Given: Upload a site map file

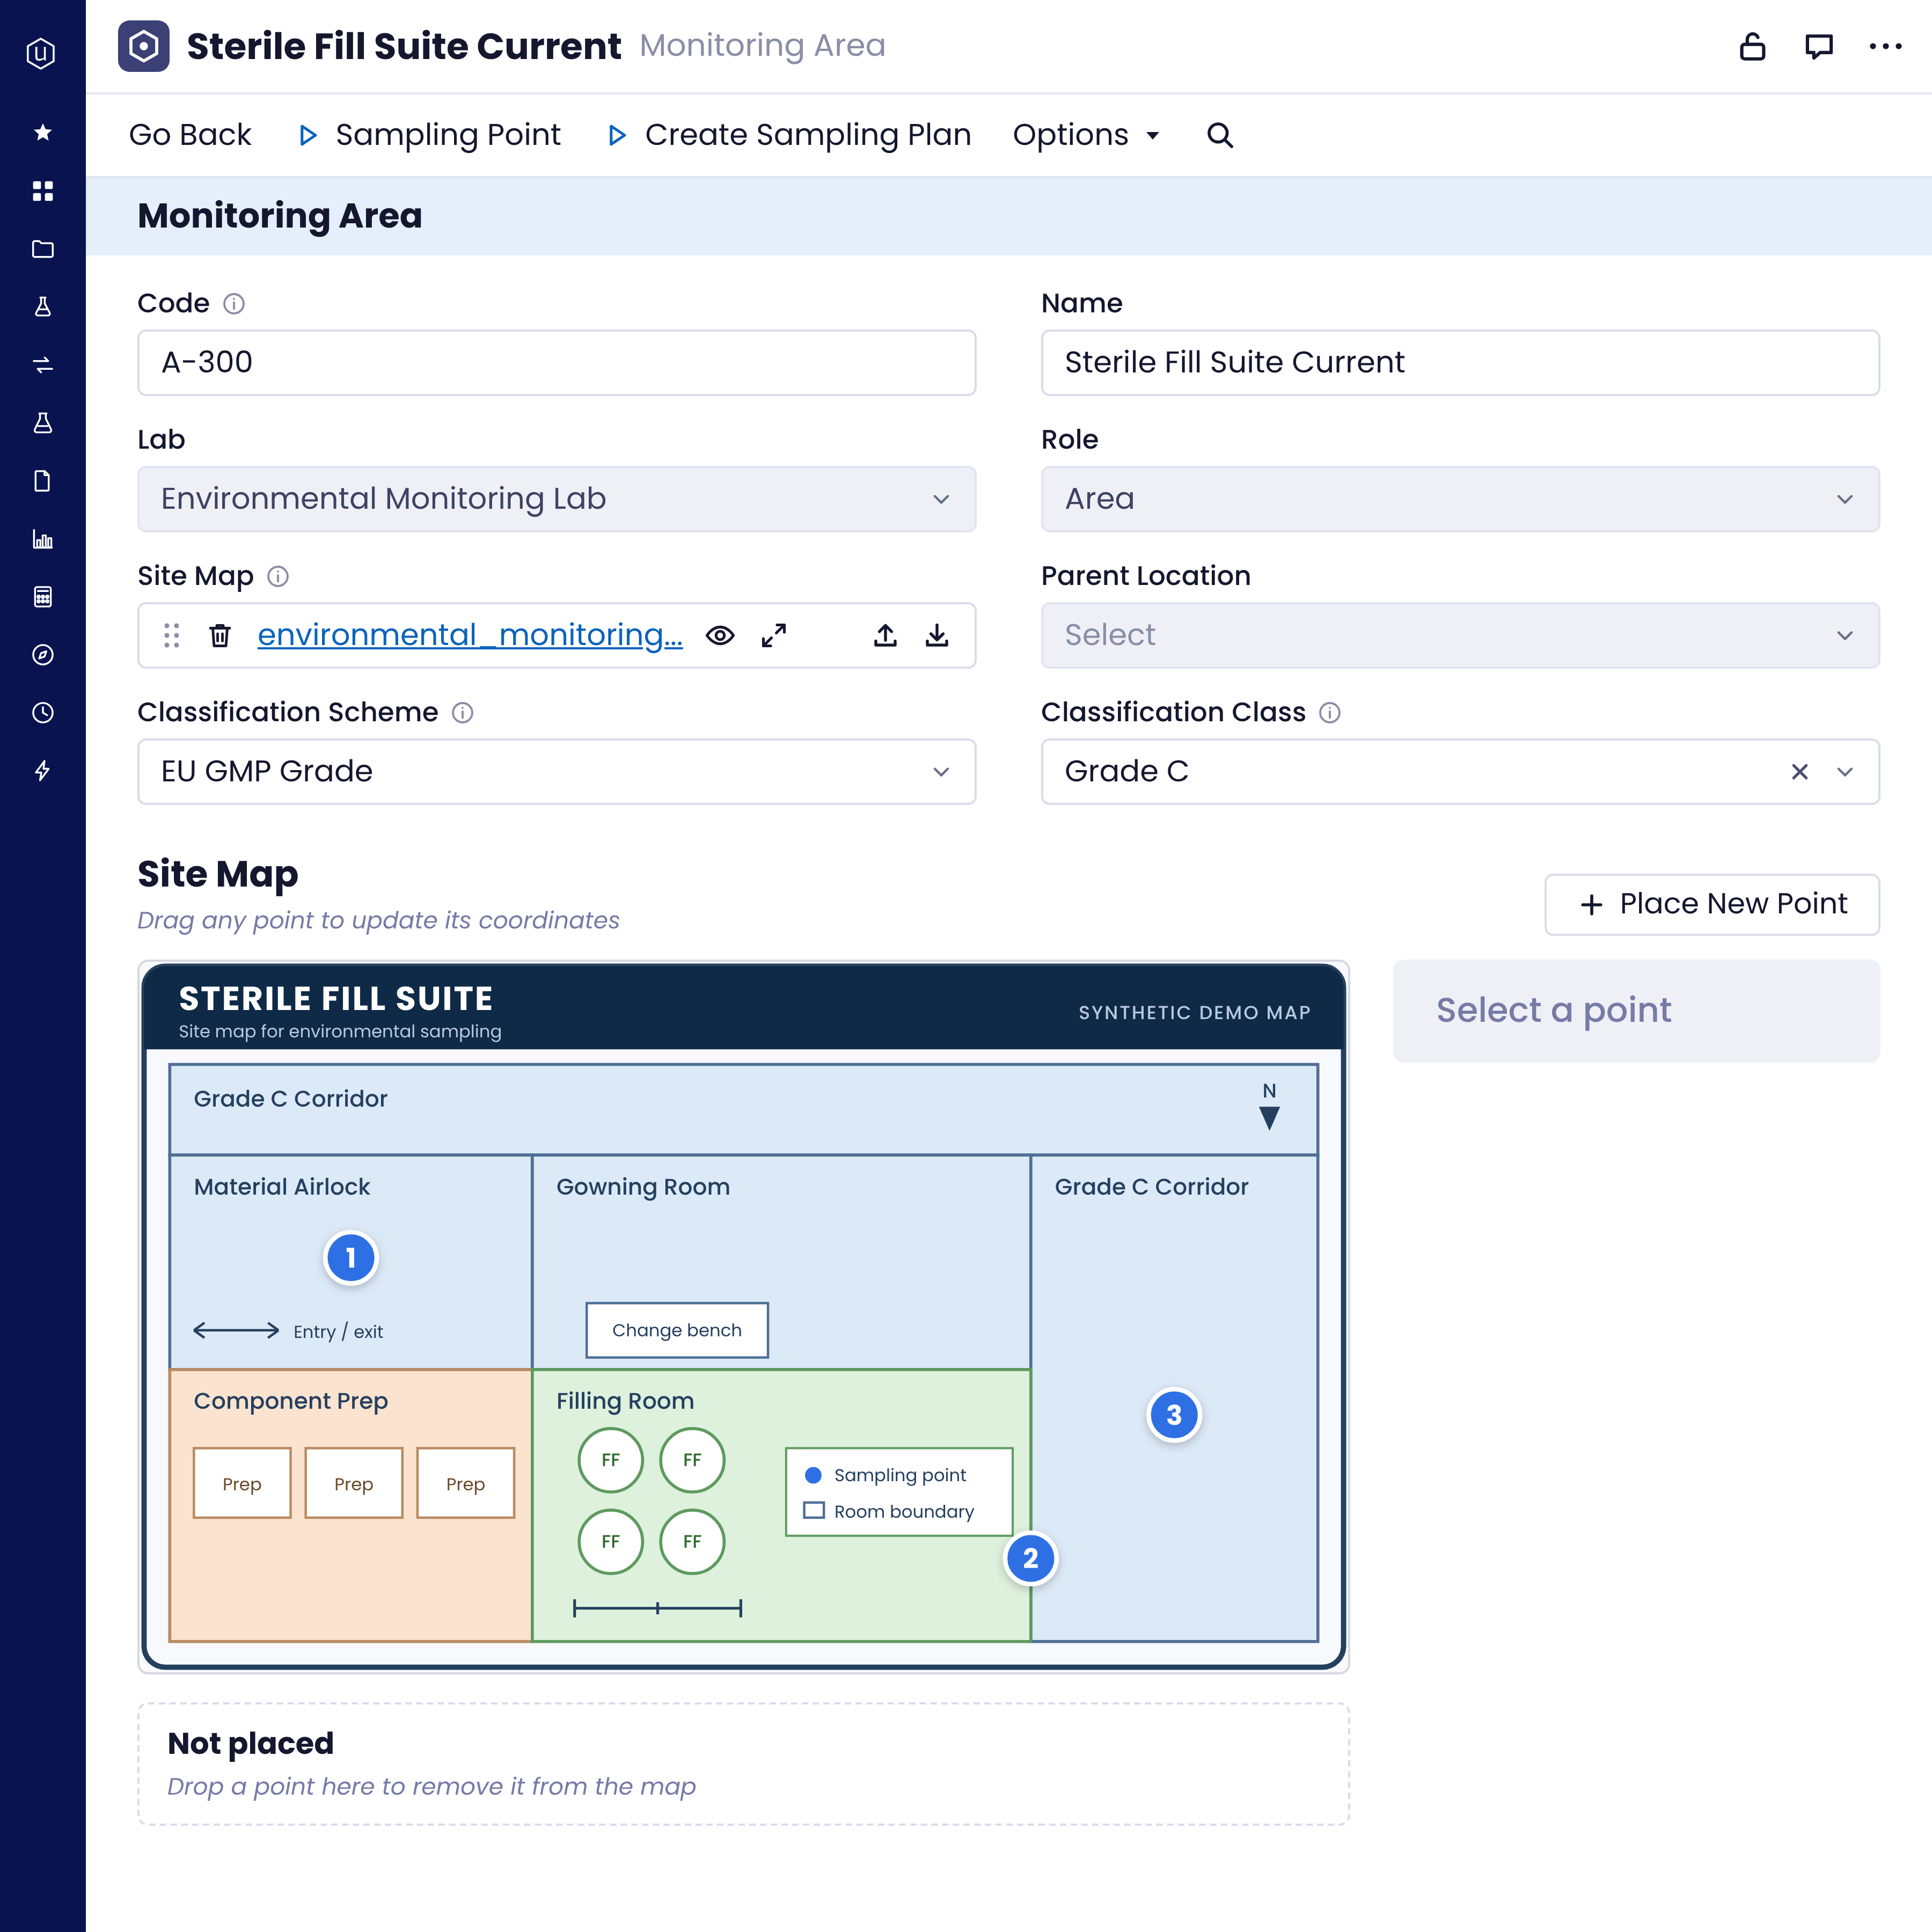Looking at the screenshot, I should 885,635.
